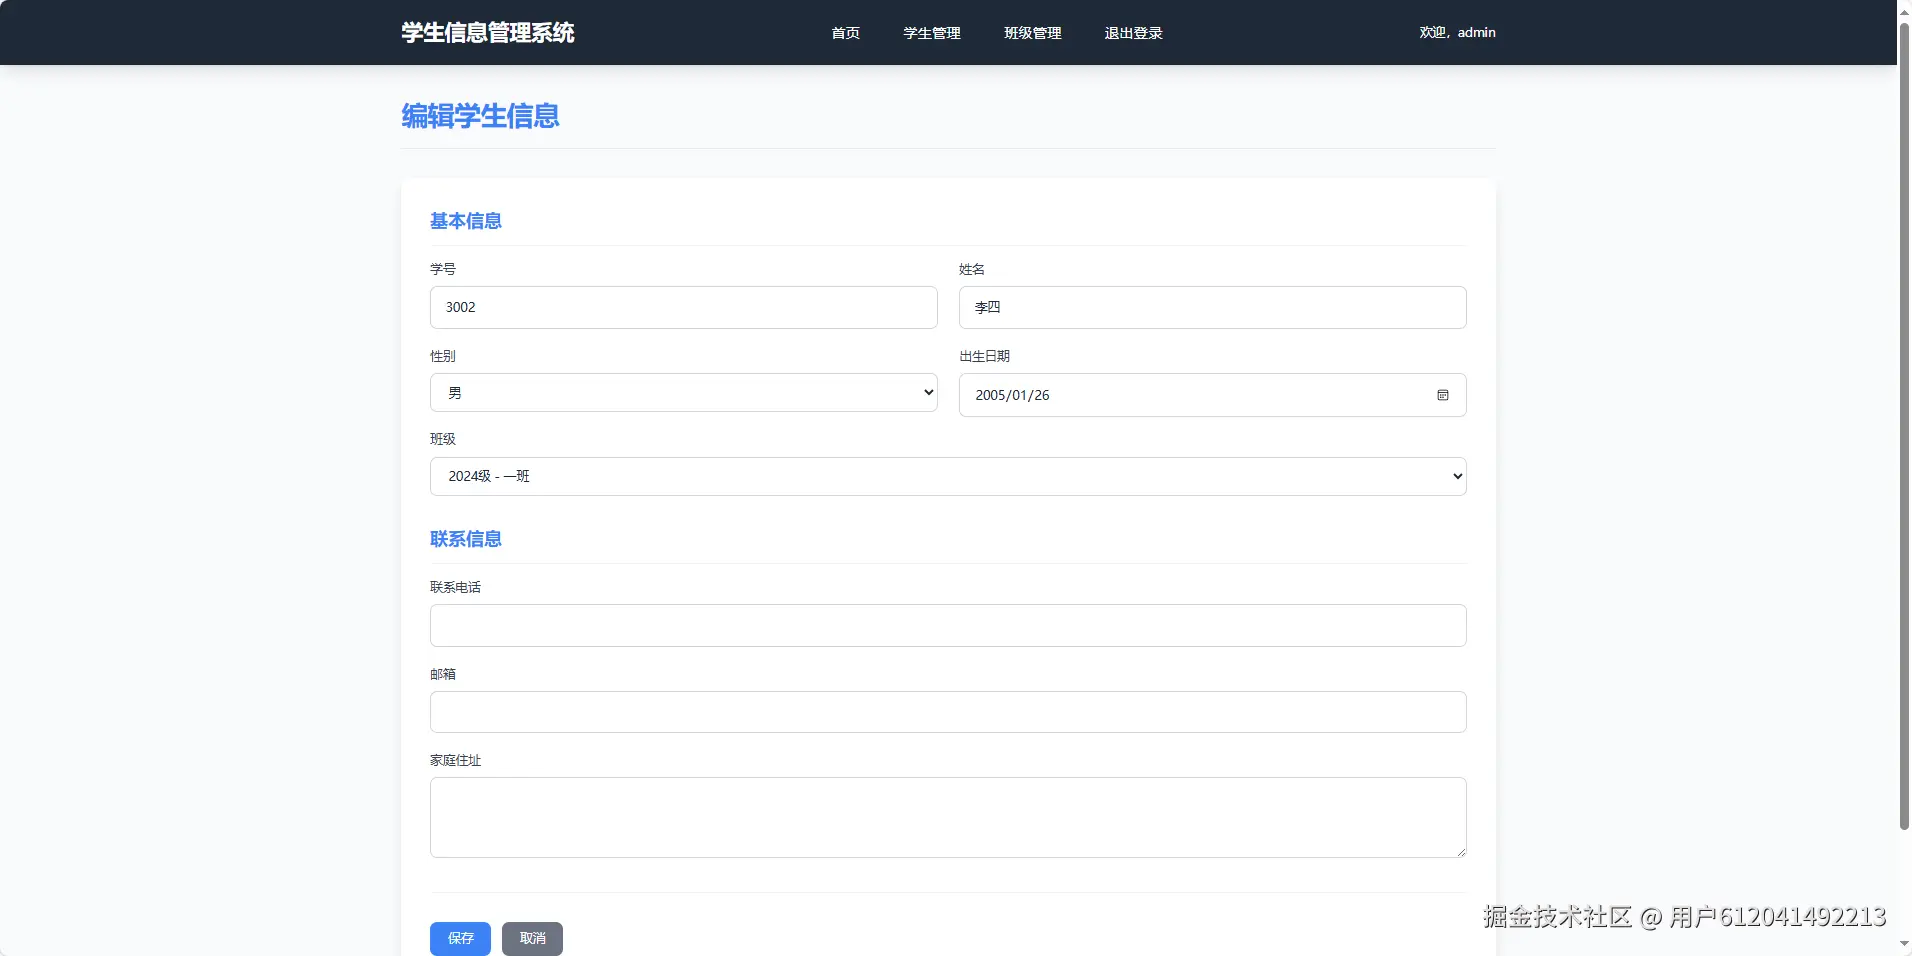Focus the 学号 input containing 3002

(x=684, y=308)
